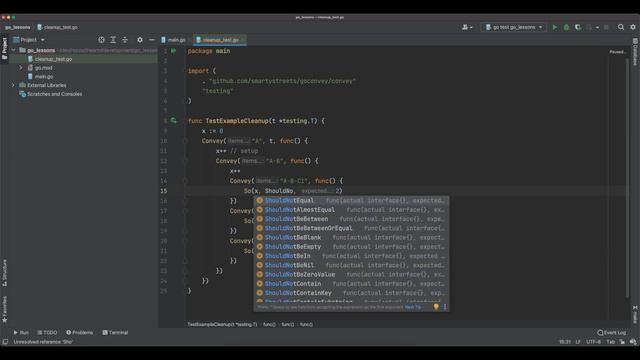Select cleanup_test.go in project tree
The height and width of the screenshot is (360, 640).
(84, 59)
